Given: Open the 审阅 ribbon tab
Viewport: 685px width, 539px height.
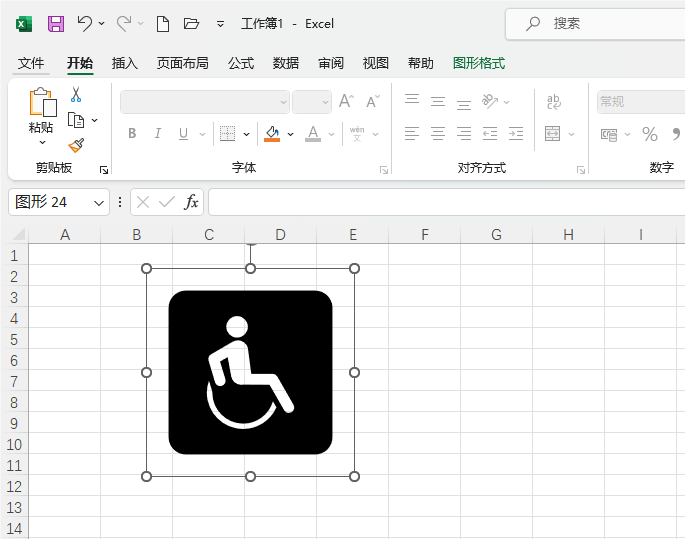Looking at the screenshot, I should coord(331,63).
